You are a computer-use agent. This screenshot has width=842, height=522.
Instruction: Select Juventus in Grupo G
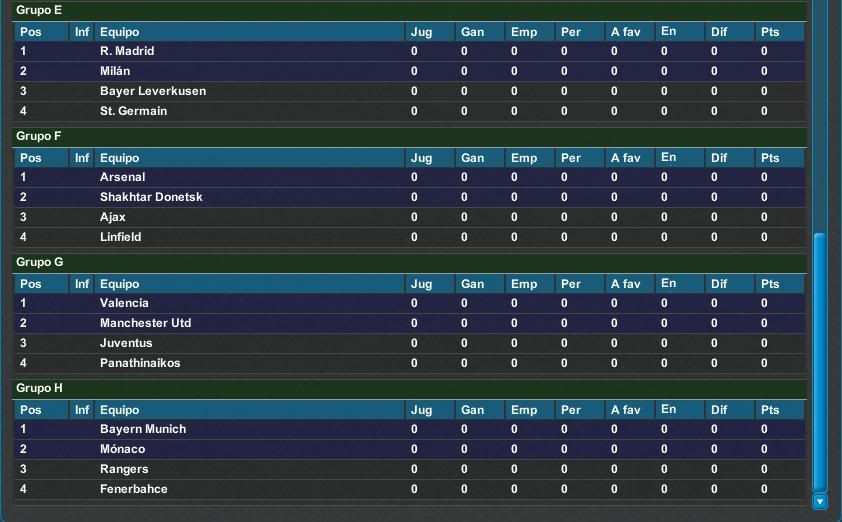[x=126, y=343]
